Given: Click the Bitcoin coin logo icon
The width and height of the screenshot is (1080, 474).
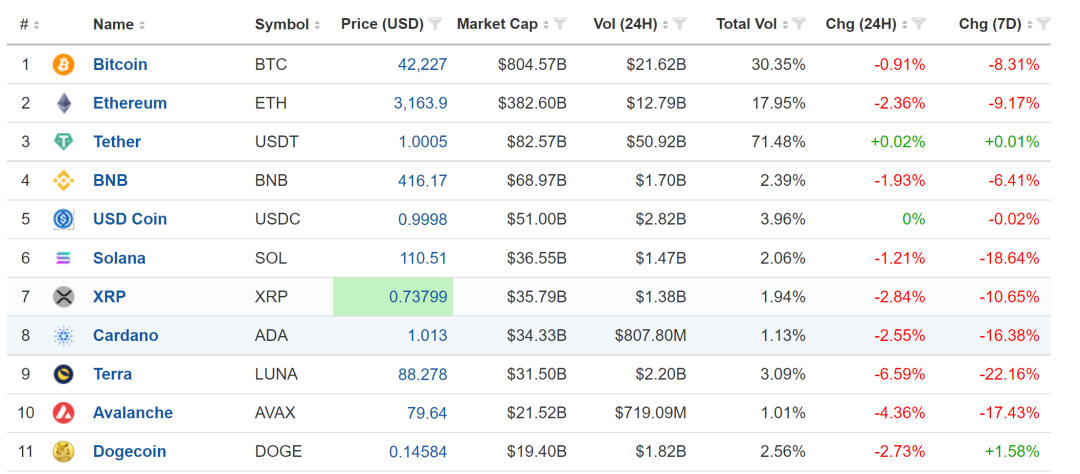Looking at the screenshot, I should coord(63,65).
